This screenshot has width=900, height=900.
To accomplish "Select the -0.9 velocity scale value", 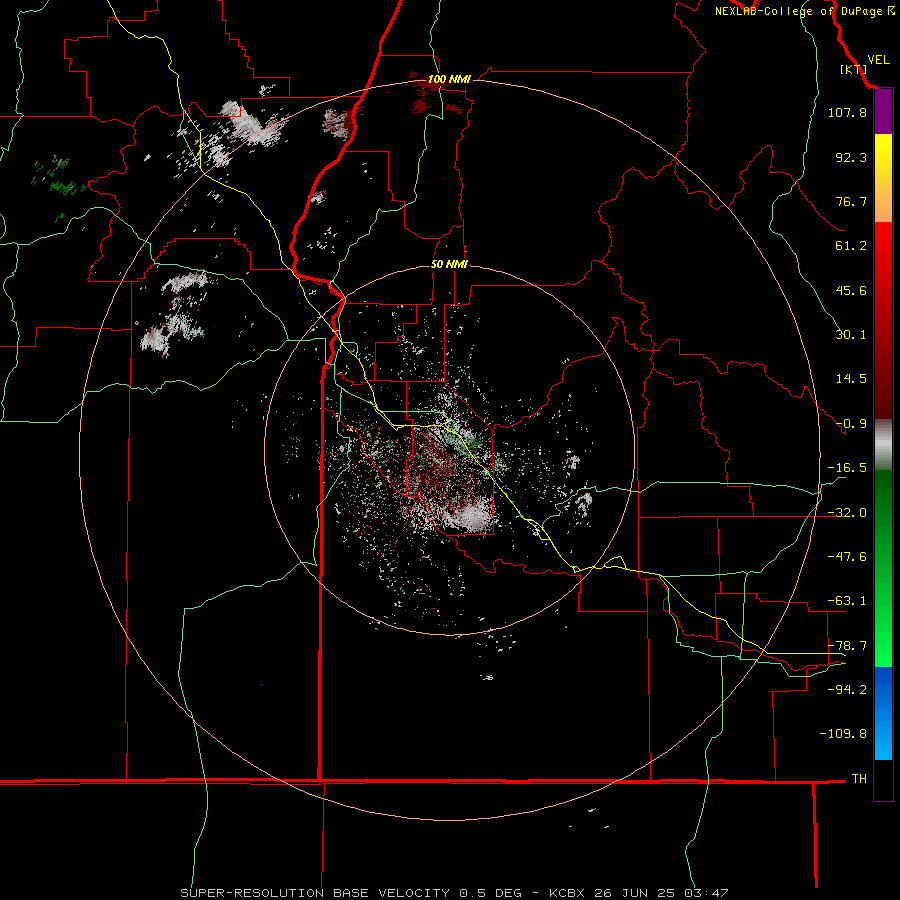I will (x=851, y=424).
